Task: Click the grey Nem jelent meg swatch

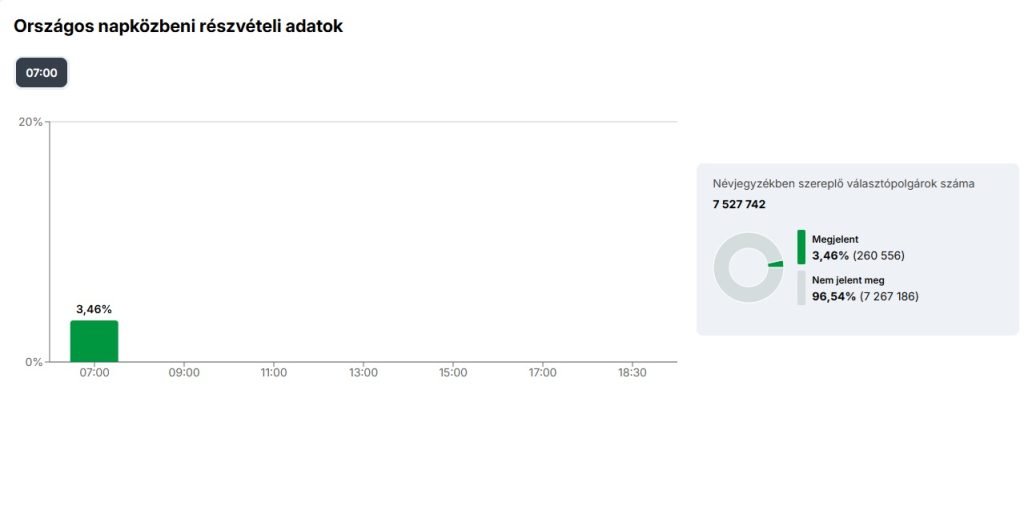Action: coord(801,288)
